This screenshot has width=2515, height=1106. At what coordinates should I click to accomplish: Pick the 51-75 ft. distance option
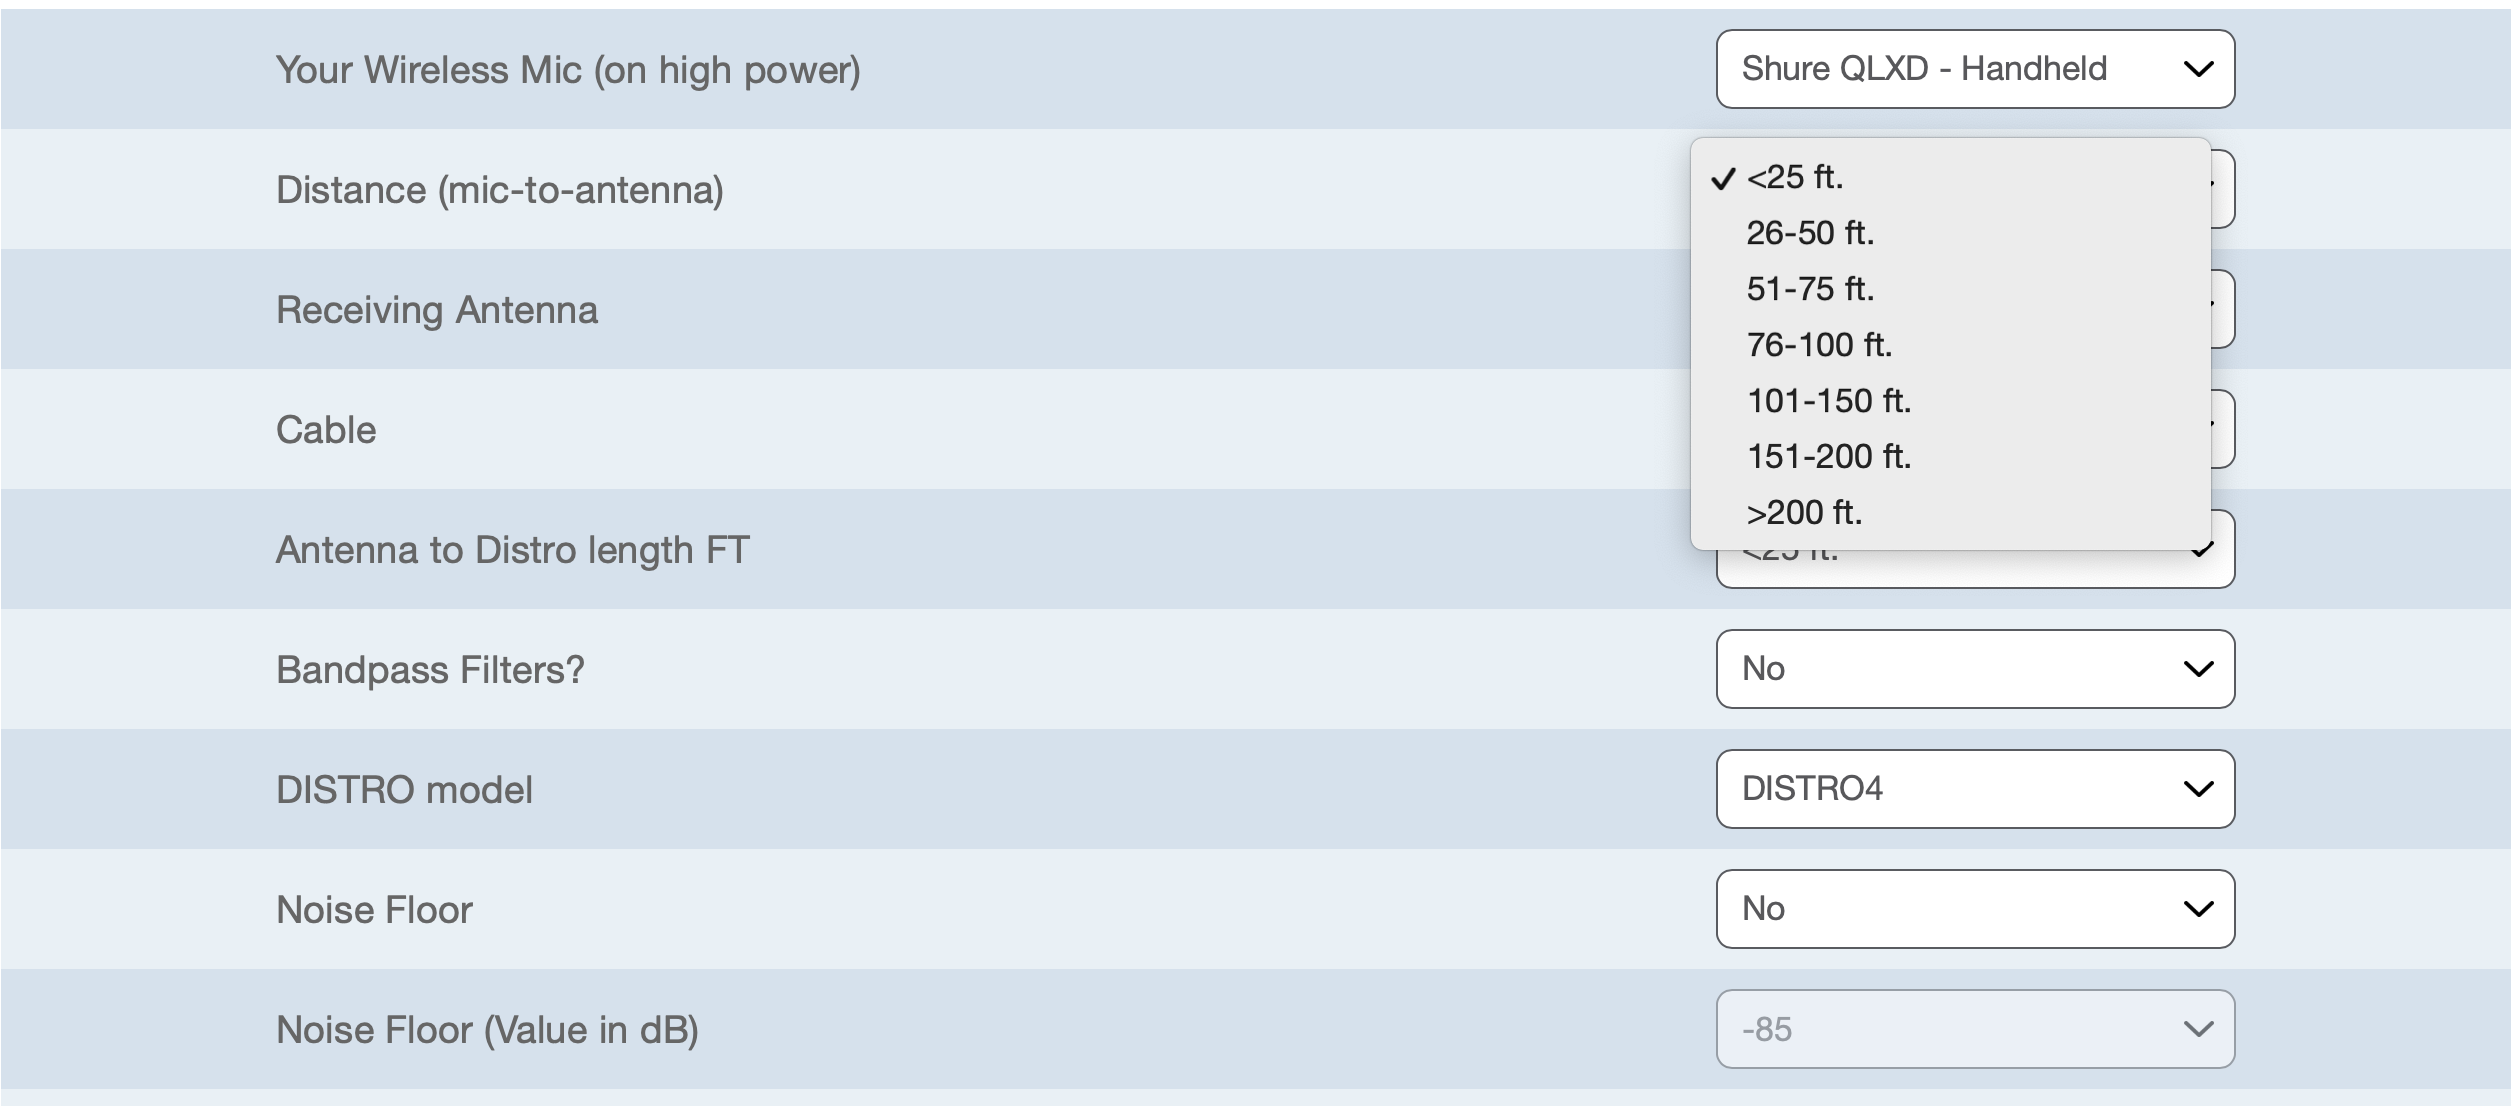(1810, 290)
